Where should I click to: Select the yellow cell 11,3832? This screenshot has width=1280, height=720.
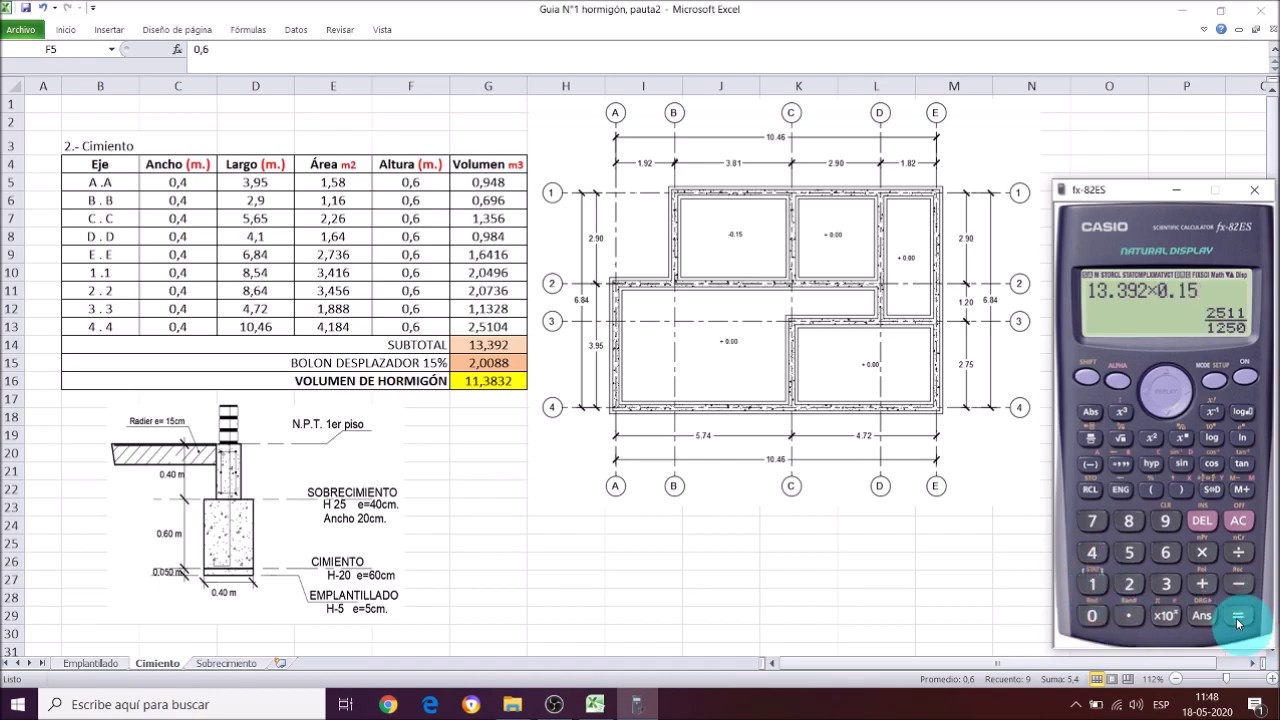coord(488,381)
